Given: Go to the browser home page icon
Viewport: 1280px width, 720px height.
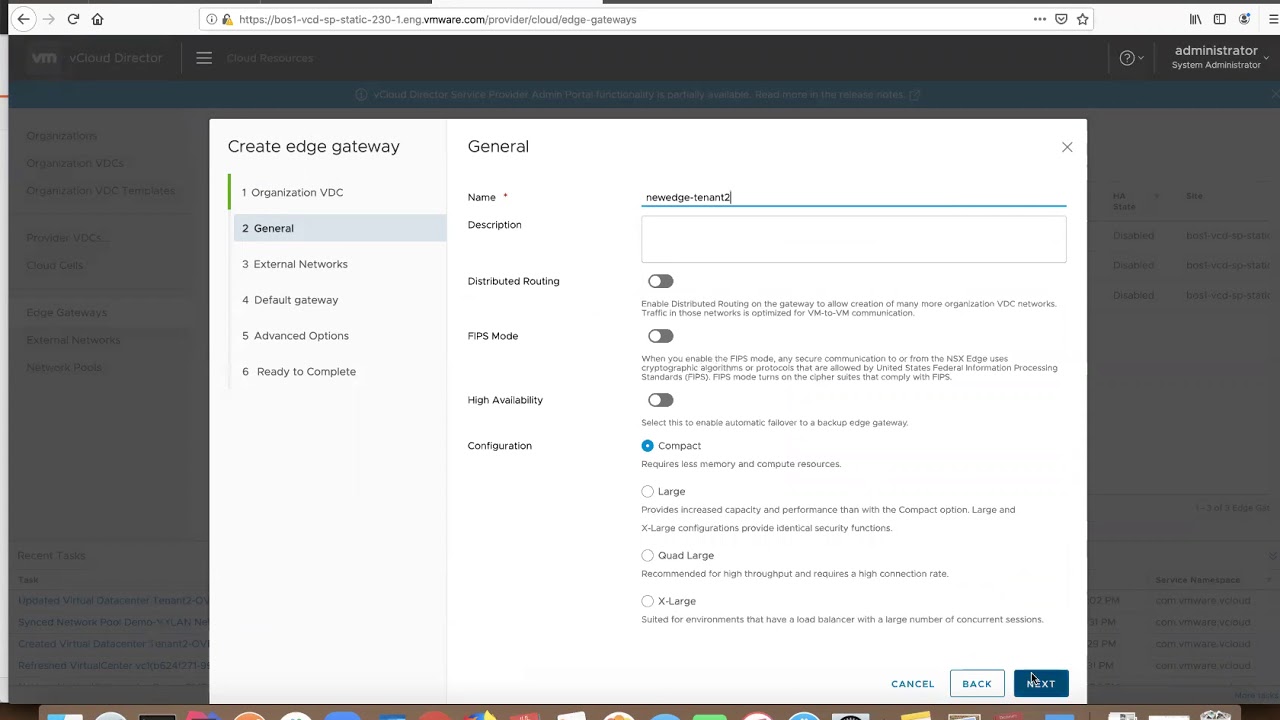Looking at the screenshot, I should click(97, 19).
